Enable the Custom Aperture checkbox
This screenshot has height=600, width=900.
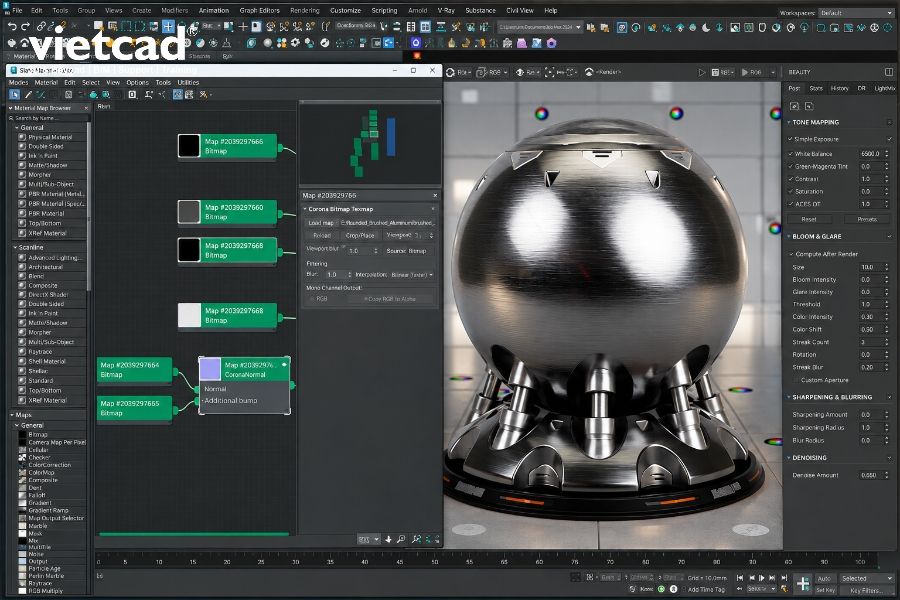click(x=796, y=380)
